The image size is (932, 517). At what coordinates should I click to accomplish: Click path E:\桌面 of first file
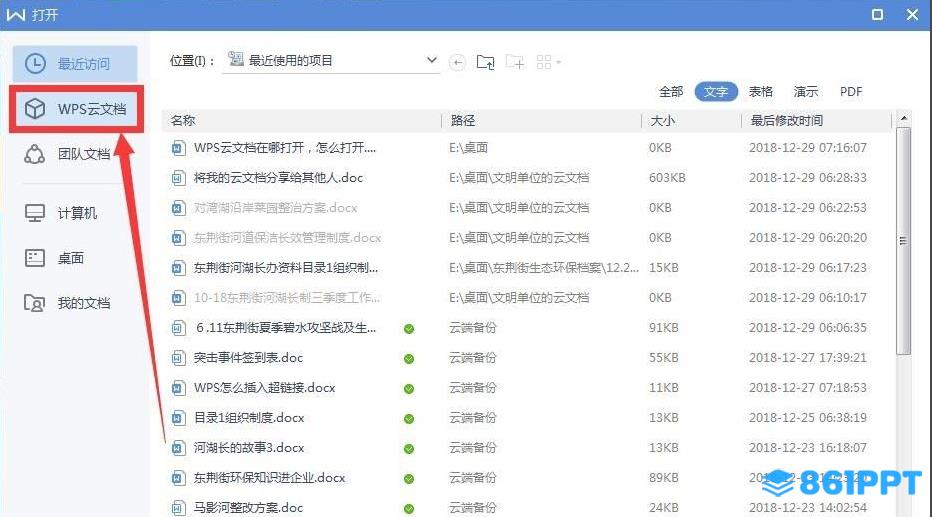click(x=468, y=147)
